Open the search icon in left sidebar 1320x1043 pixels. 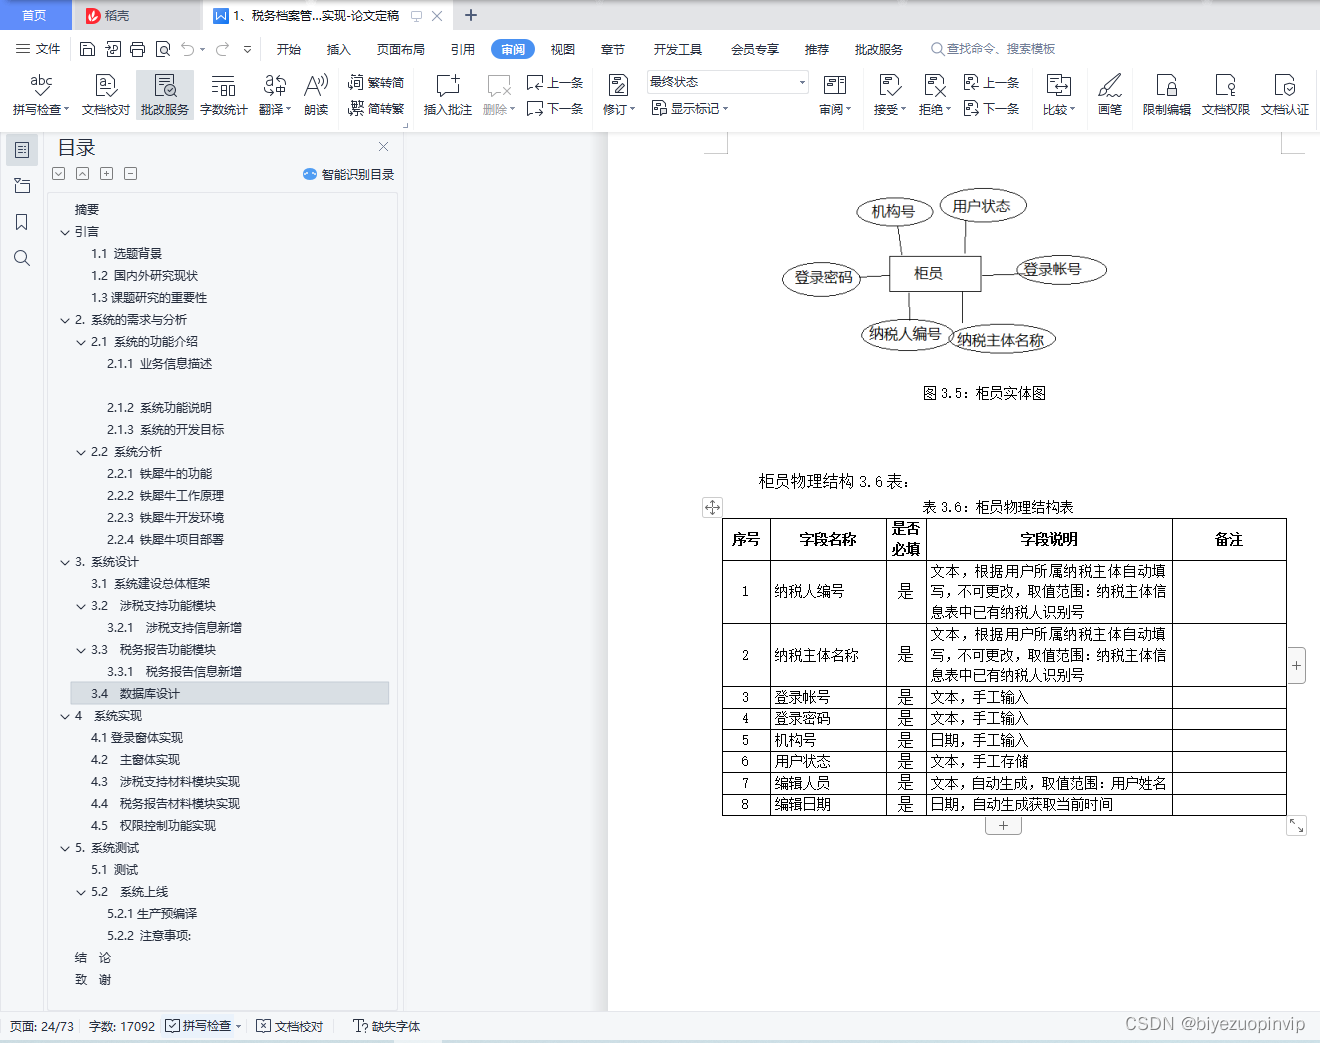(x=22, y=258)
